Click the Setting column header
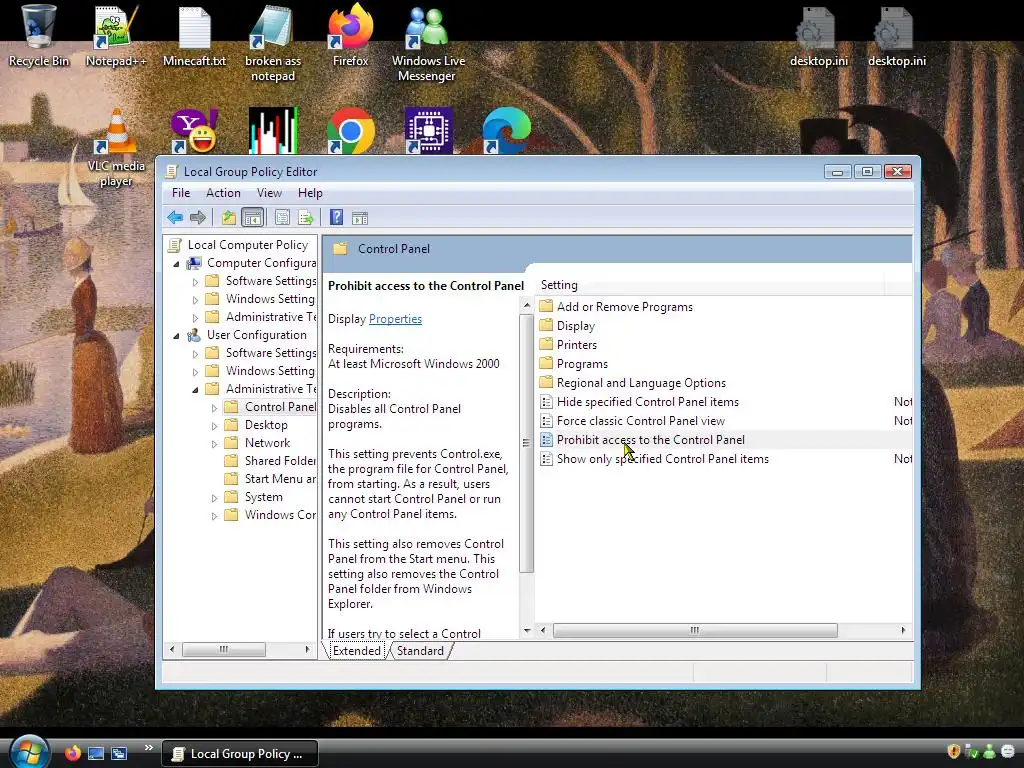This screenshot has height=768, width=1024. (x=711, y=285)
